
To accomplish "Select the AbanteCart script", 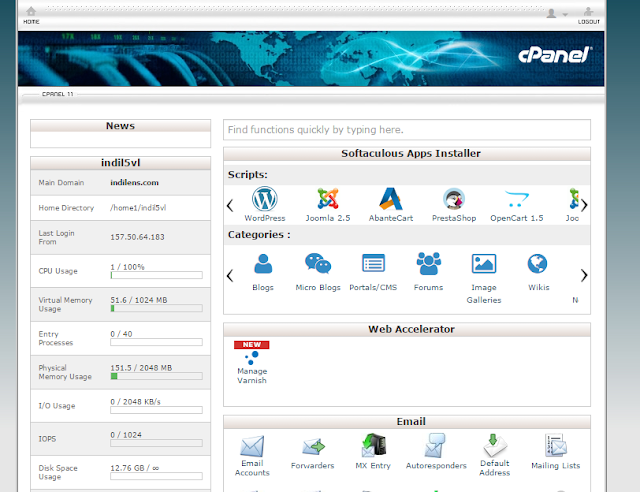I will point(391,204).
